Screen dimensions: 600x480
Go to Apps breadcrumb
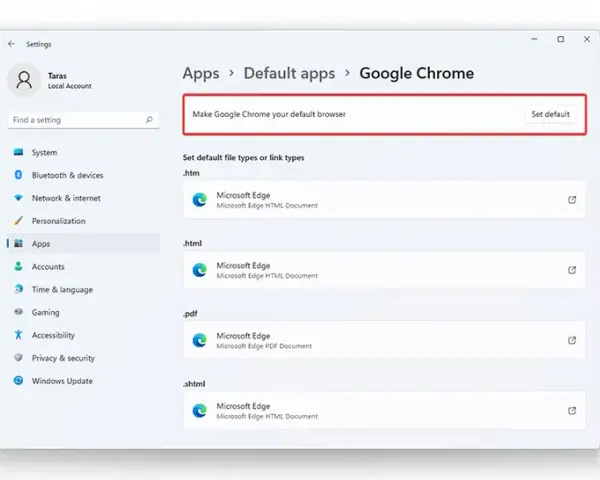(201, 73)
